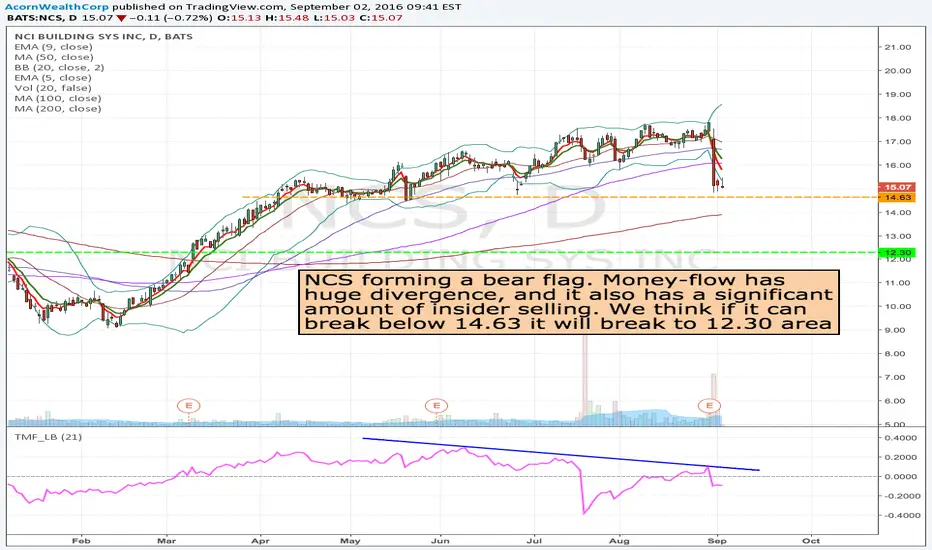Click the 21.00 price axis label
Screen dimensions: 932x550
(x=898, y=47)
